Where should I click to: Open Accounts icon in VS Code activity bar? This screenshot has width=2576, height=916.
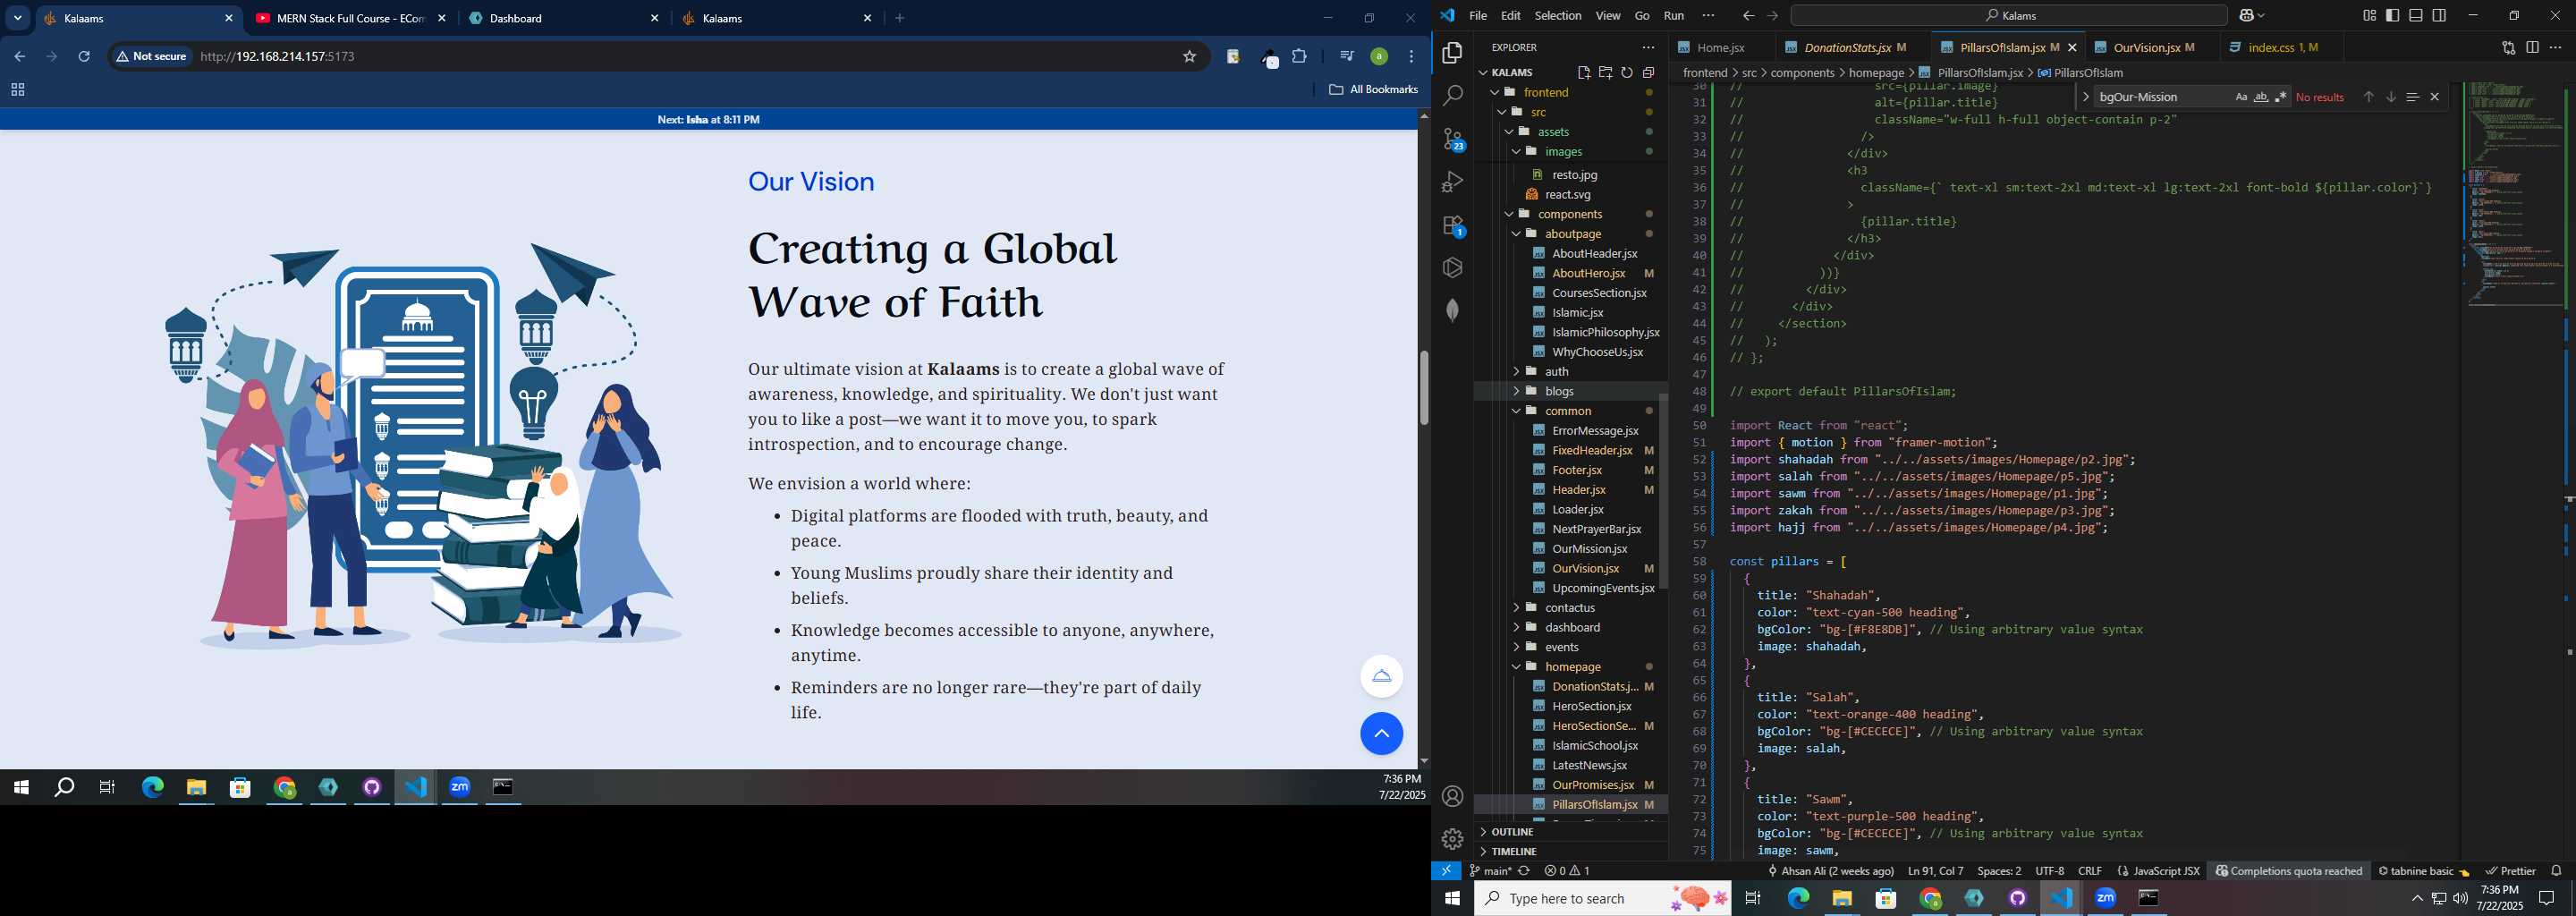pos(1453,797)
